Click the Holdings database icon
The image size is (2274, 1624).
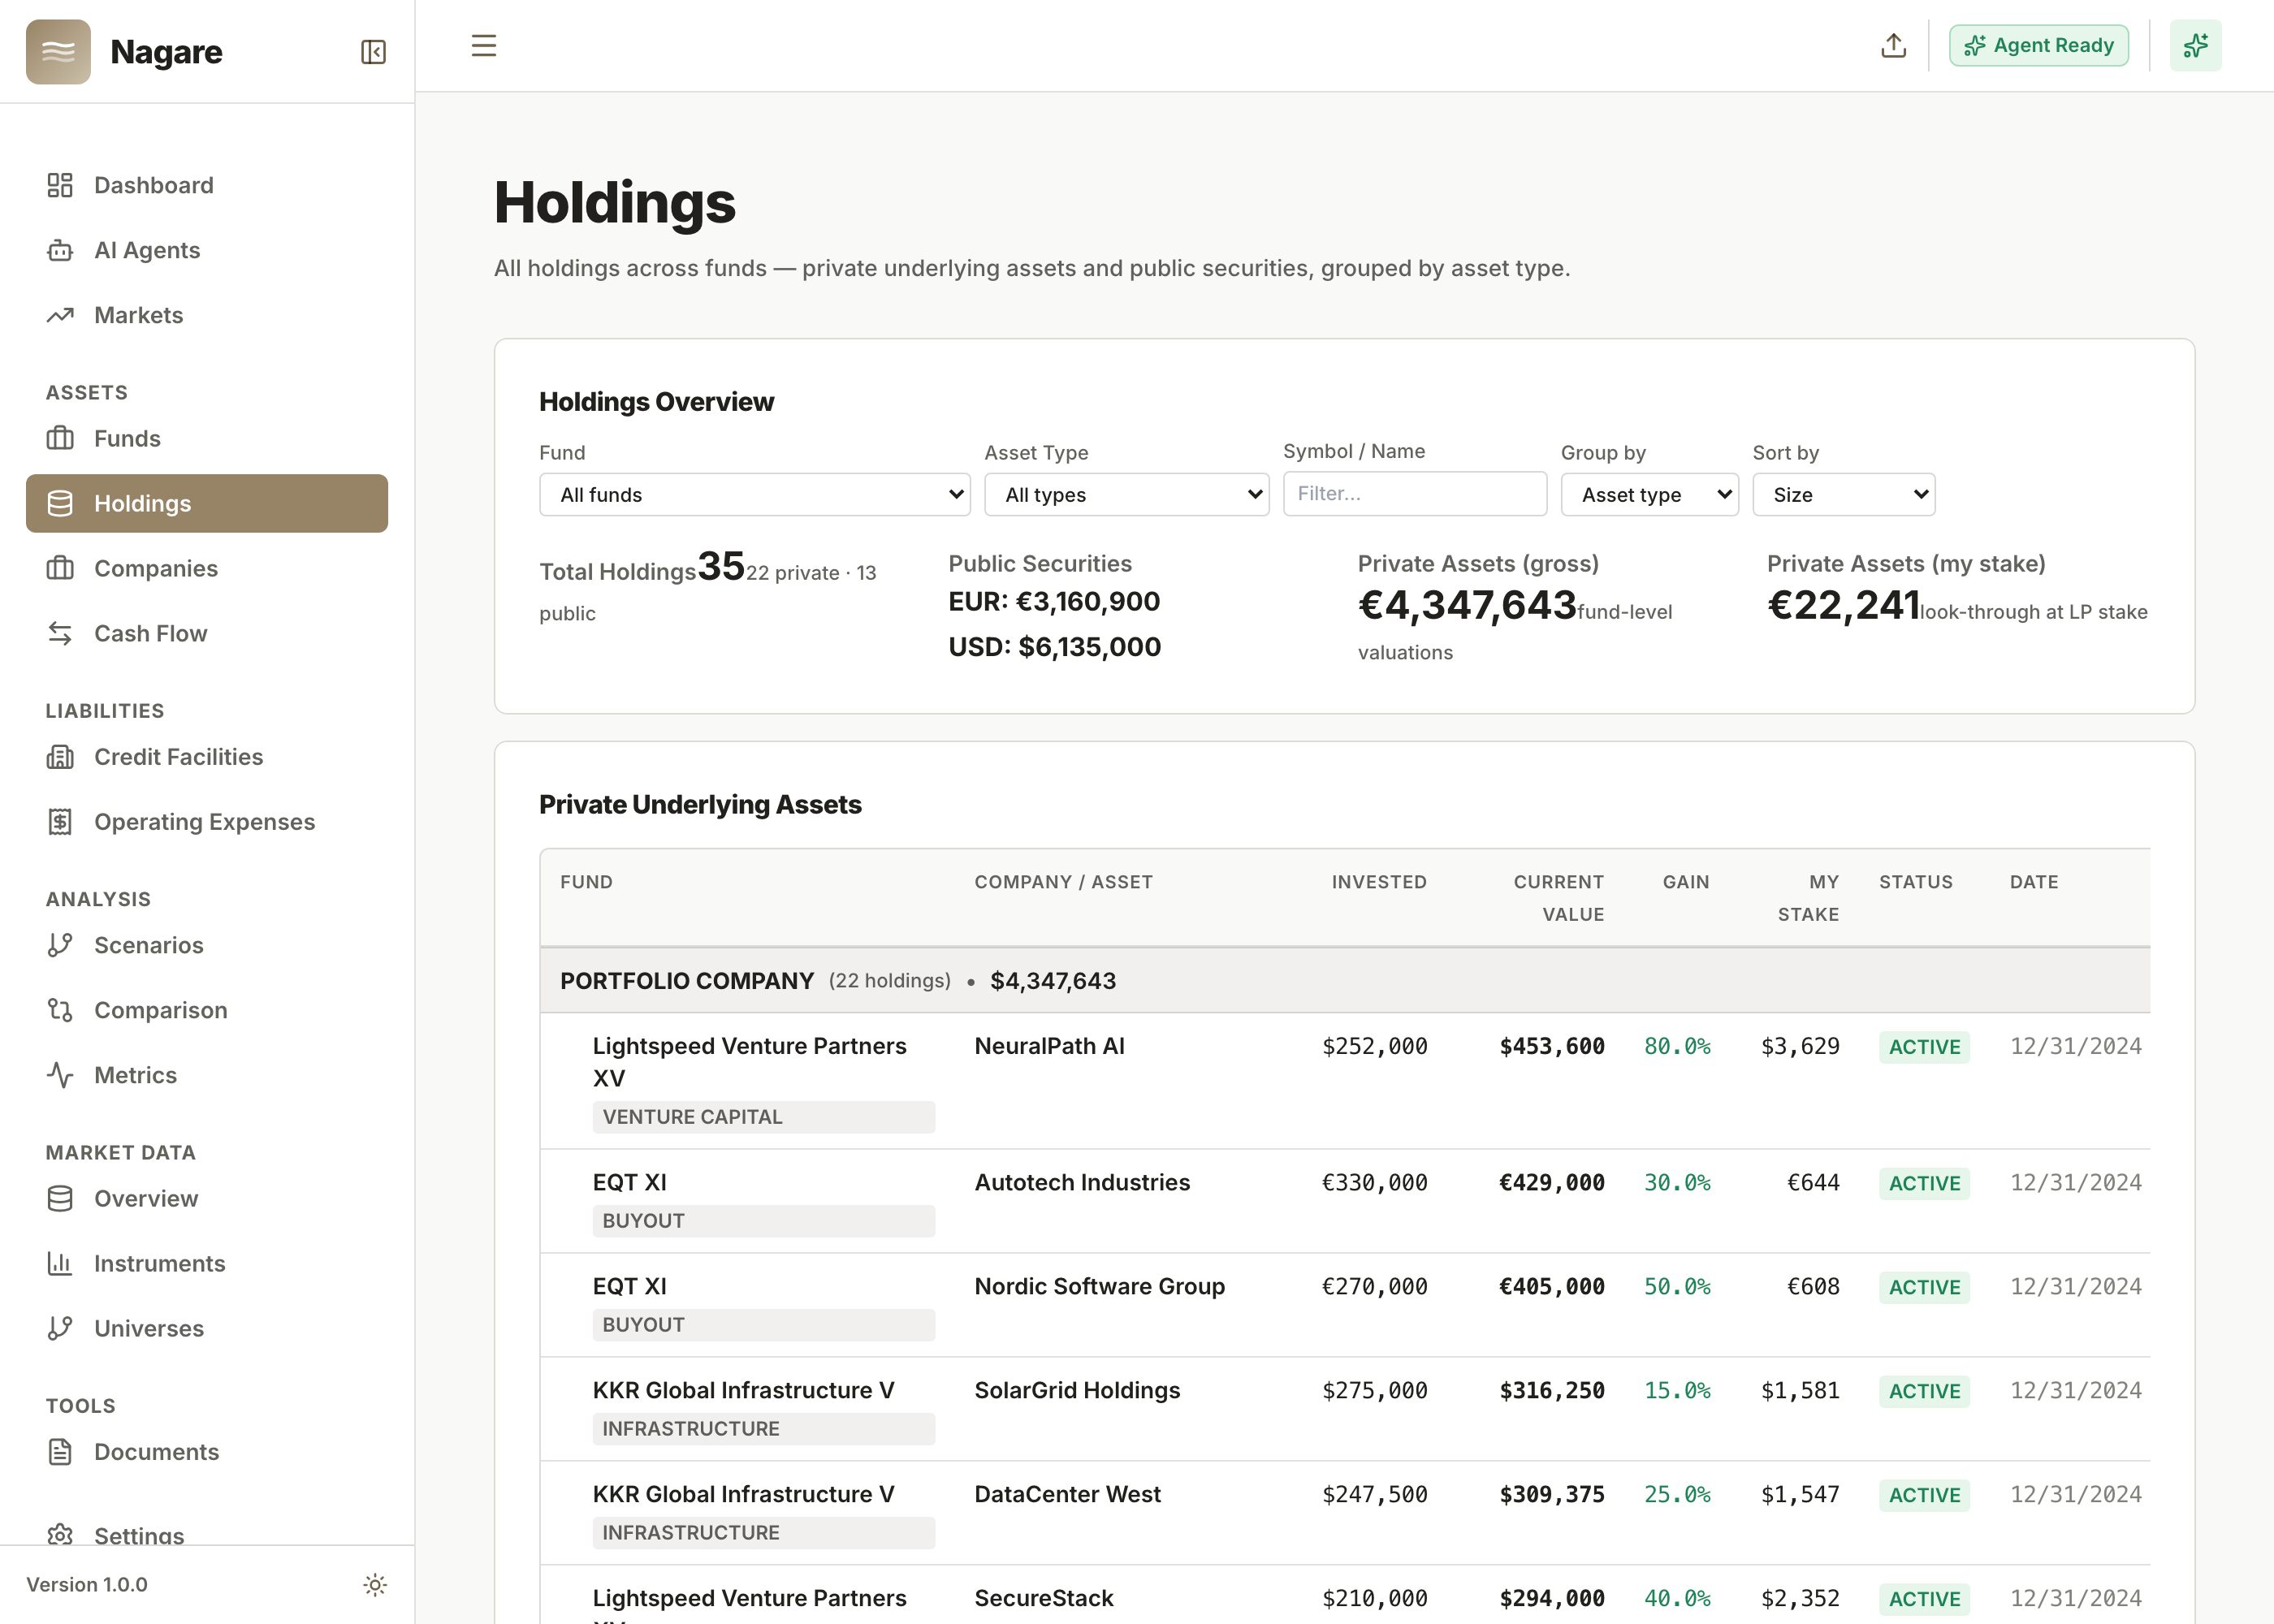[60, 503]
